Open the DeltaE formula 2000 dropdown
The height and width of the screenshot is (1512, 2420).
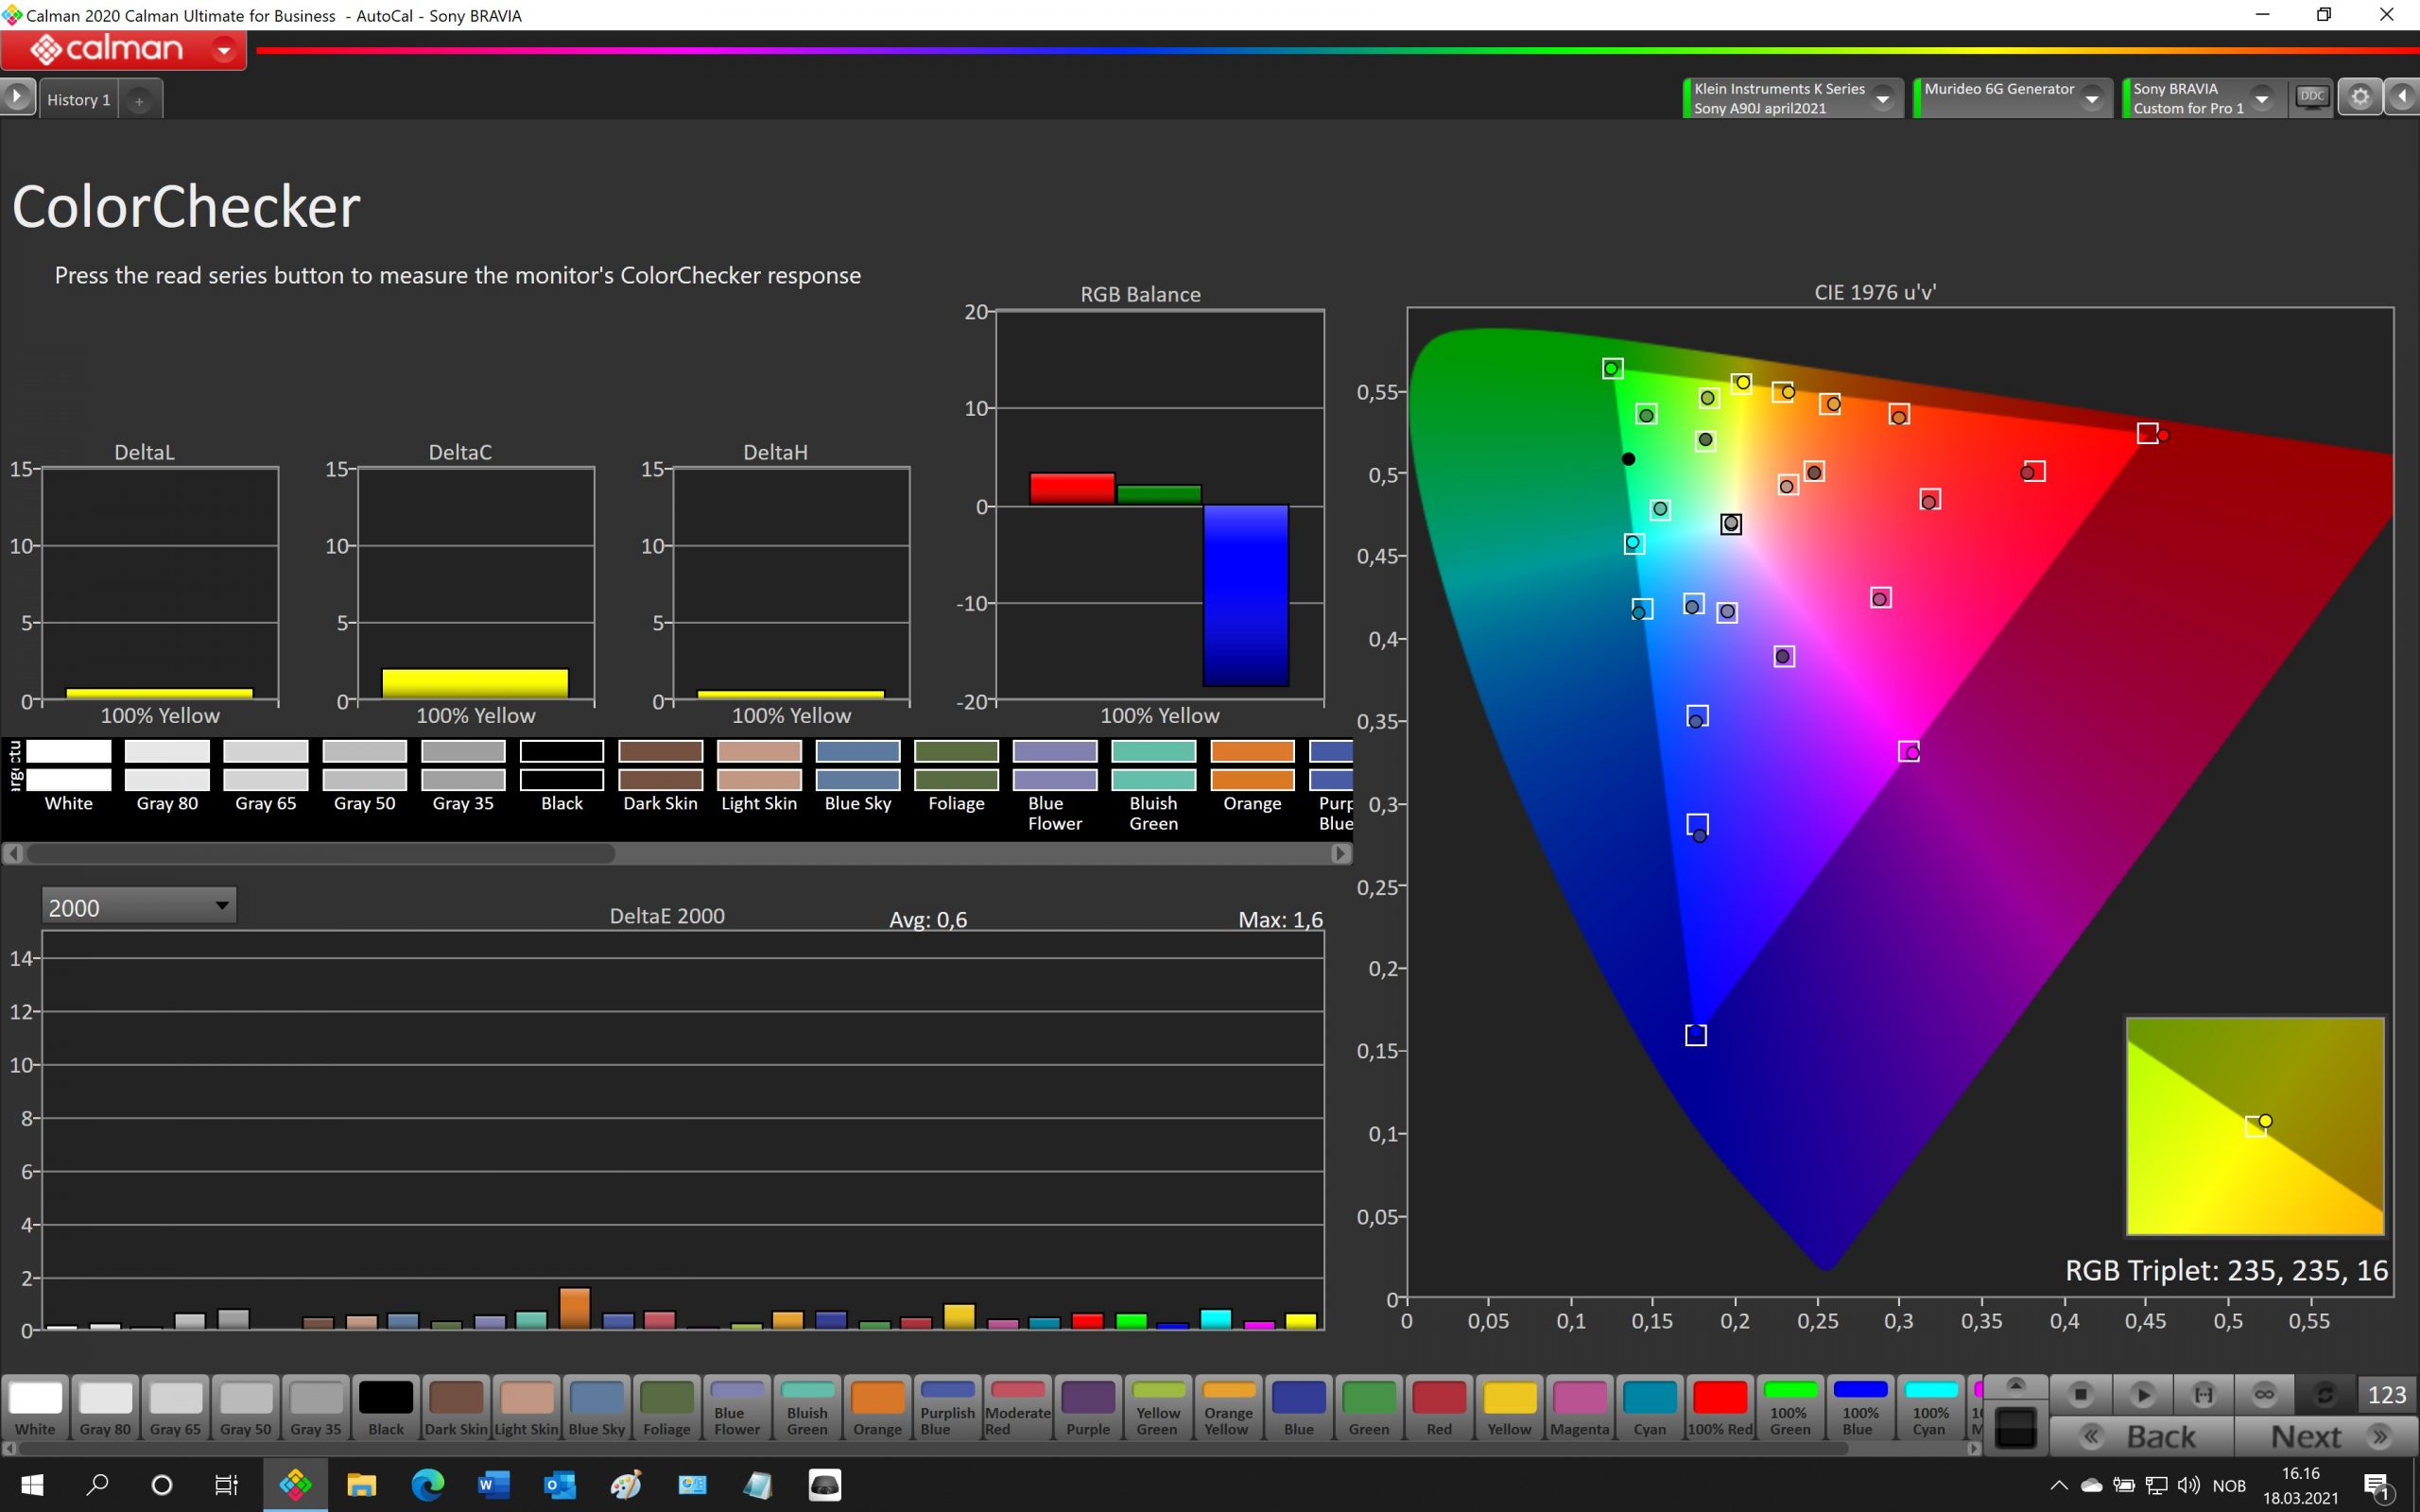click(x=139, y=907)
